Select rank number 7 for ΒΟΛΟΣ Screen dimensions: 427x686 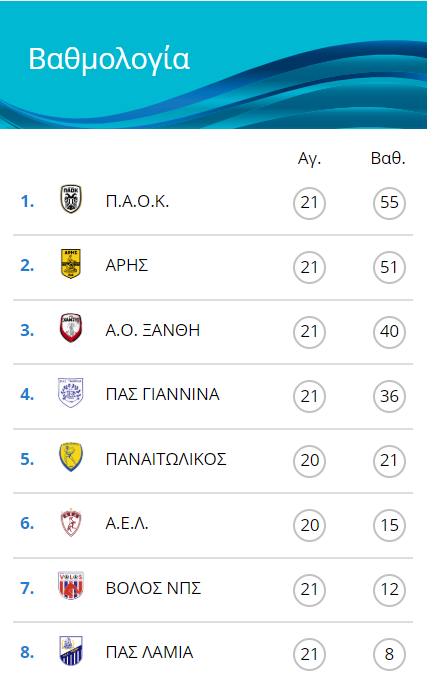pyautogui.click(x=27, y=588)
